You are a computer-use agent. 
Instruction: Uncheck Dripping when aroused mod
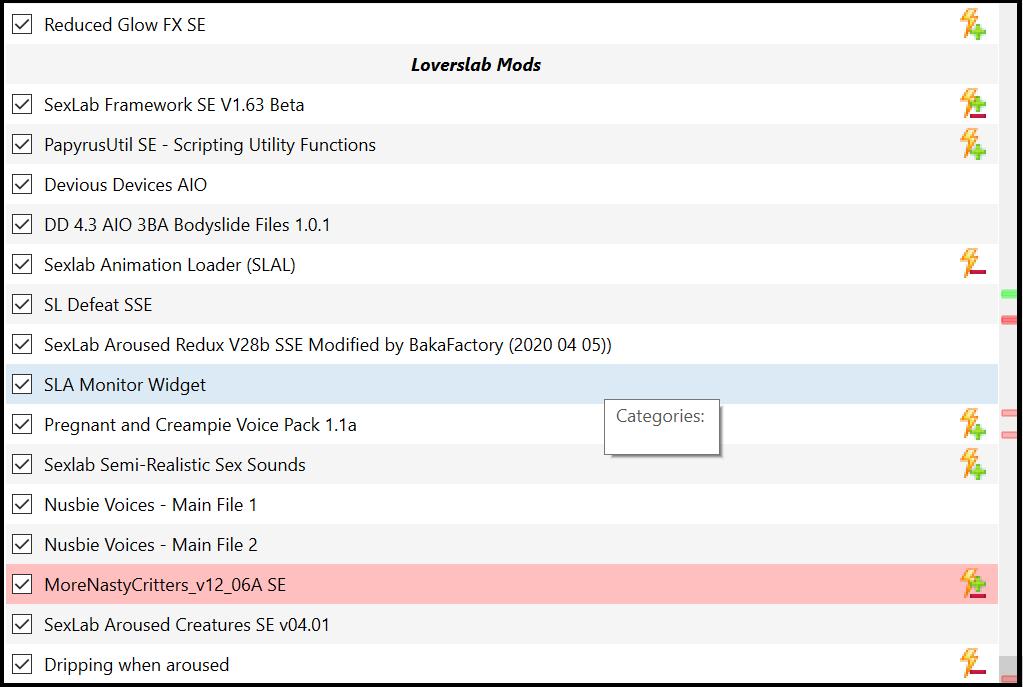click(22, 664)
